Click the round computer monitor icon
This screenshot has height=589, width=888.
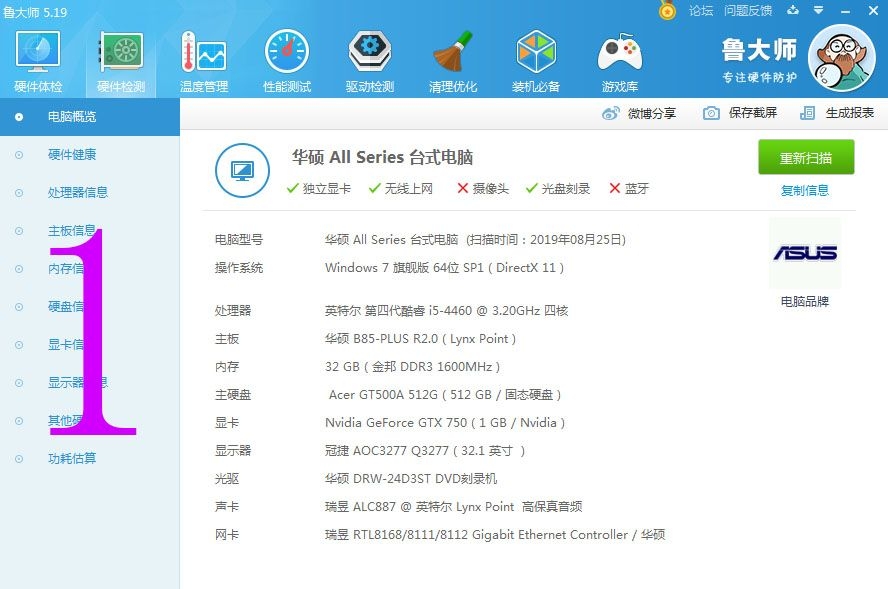click(242, 170)
